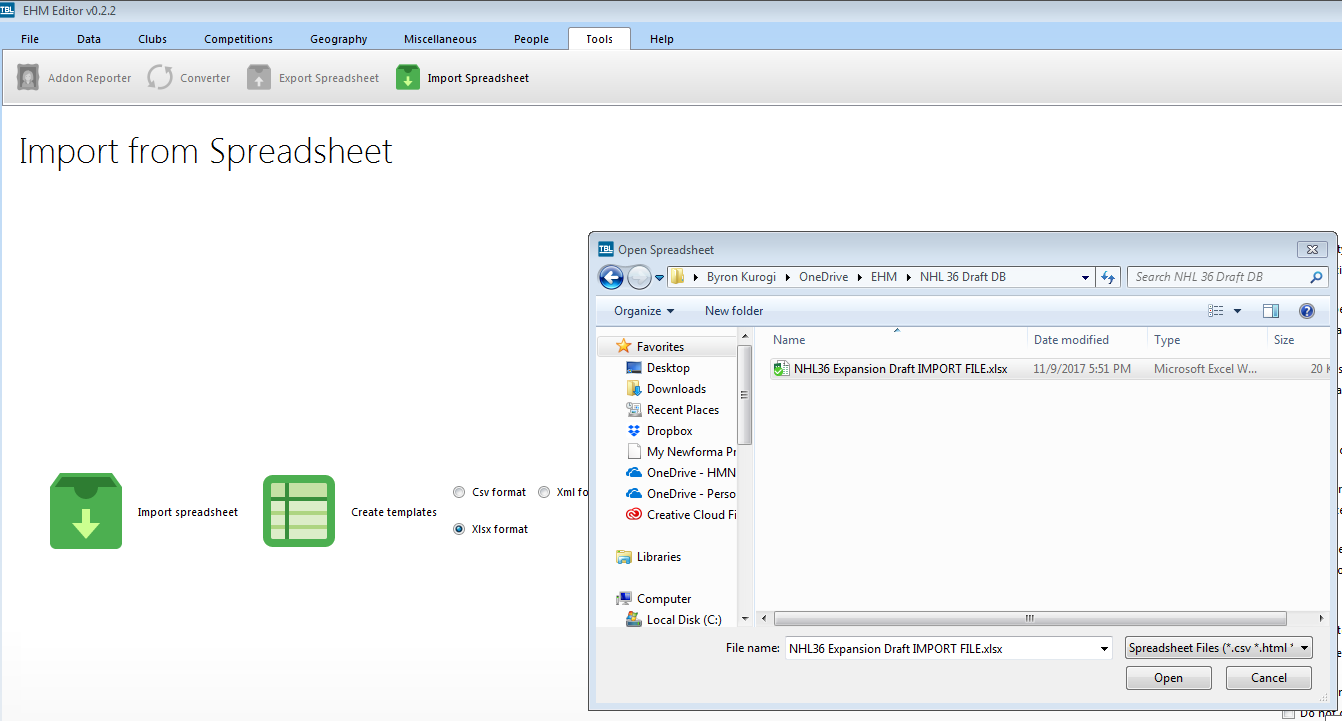Viewport: 1342px width, 721px height.
Task: Select Favorites in the navigation pane
Action: pyautogui.click(x=660, y=347)
